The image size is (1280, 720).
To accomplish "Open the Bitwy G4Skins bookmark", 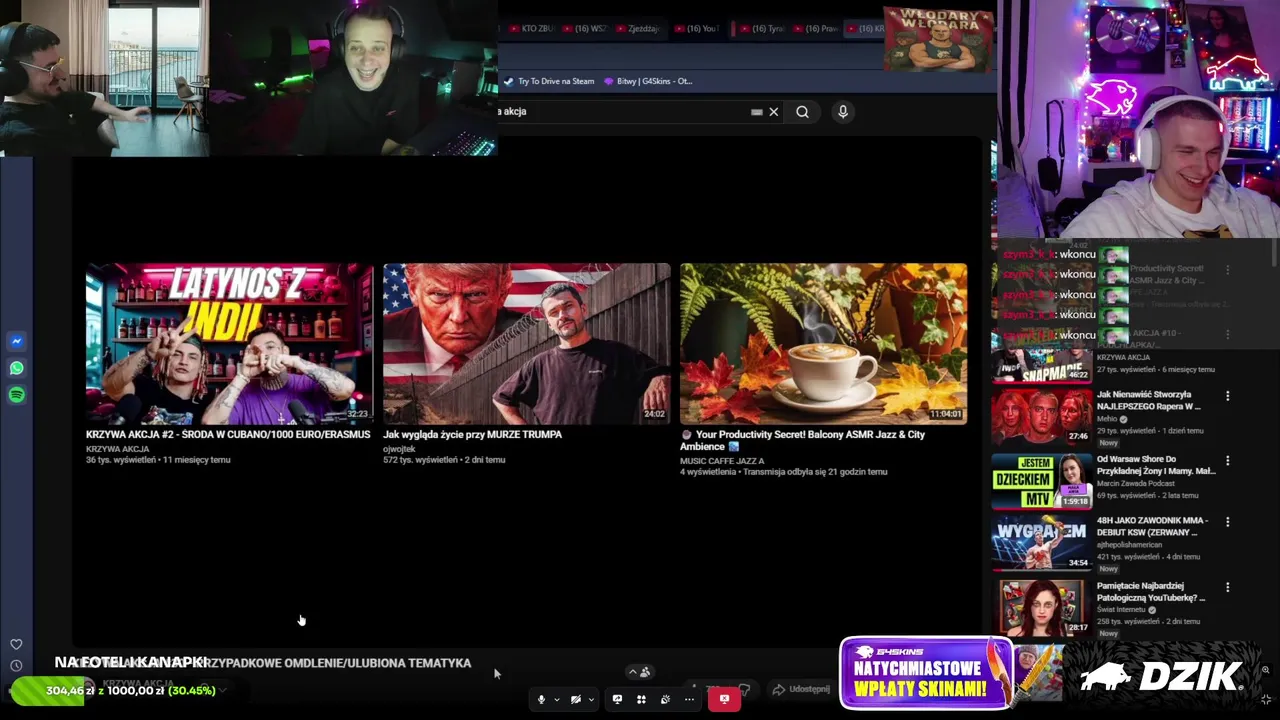I will coord(648,81).
